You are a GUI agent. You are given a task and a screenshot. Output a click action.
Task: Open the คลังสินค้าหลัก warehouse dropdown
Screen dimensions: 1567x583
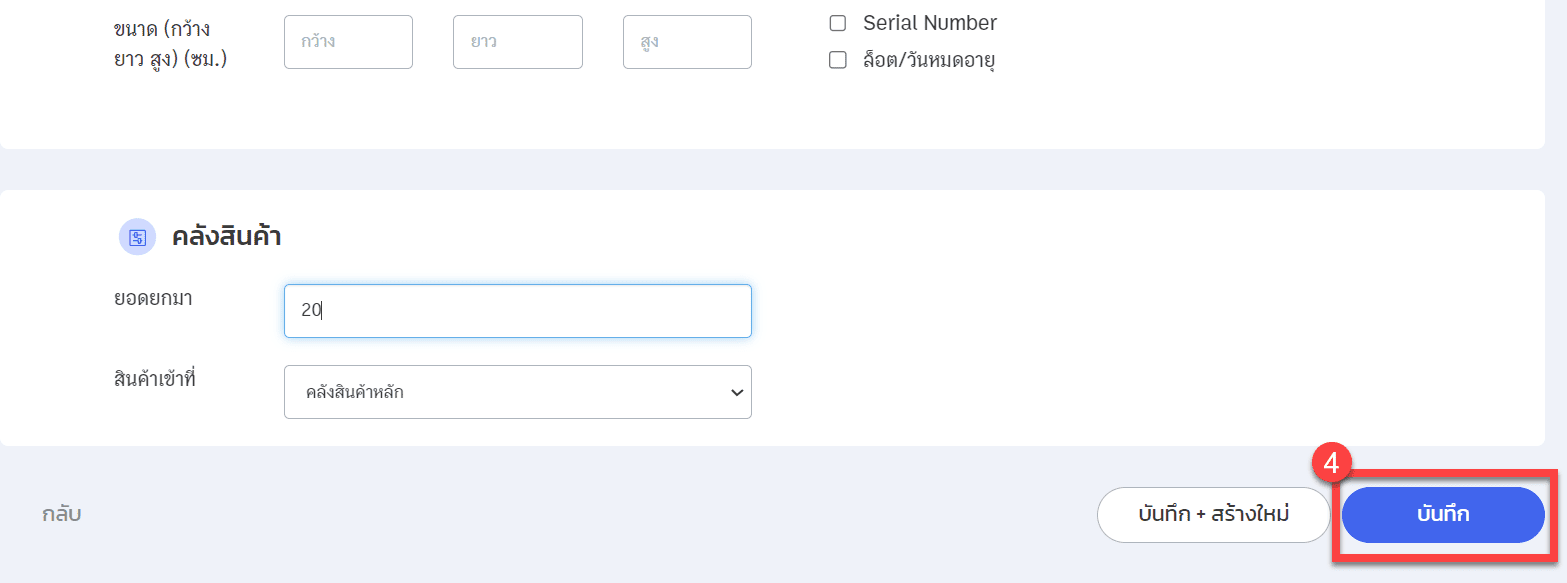[518, 392]
